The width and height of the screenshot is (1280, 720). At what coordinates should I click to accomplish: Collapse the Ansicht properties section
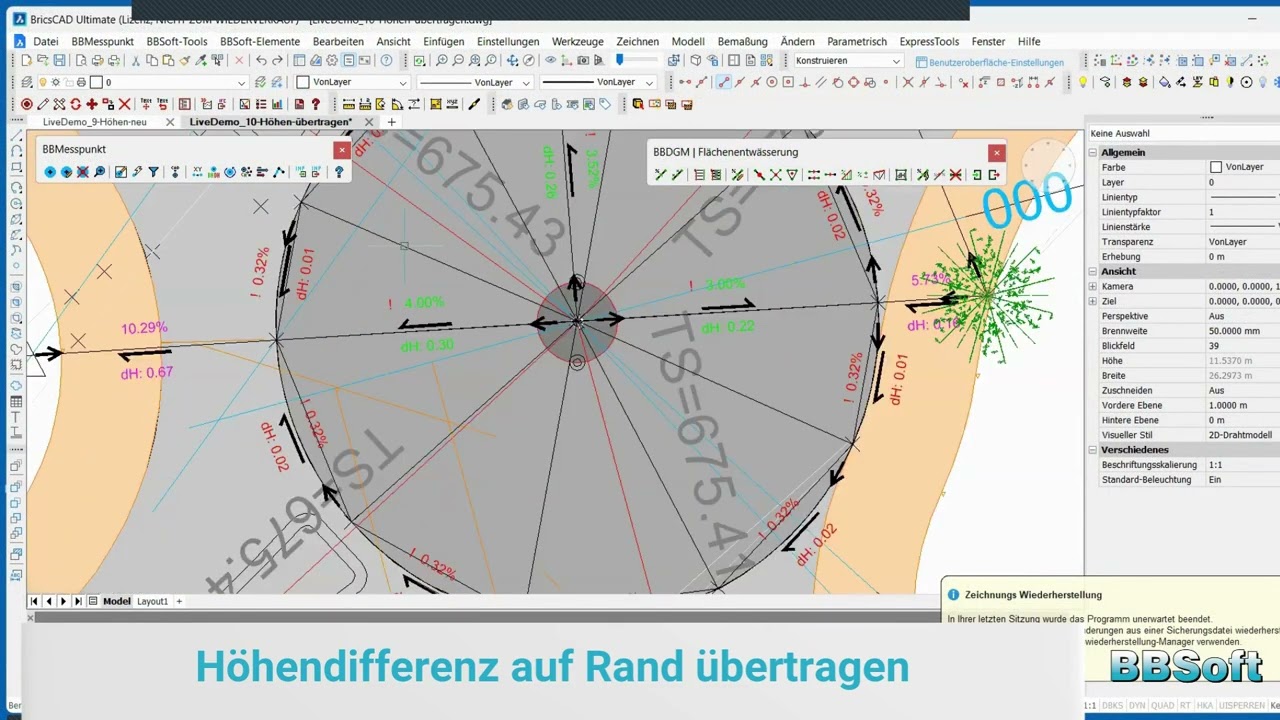tap(1093, 271)
